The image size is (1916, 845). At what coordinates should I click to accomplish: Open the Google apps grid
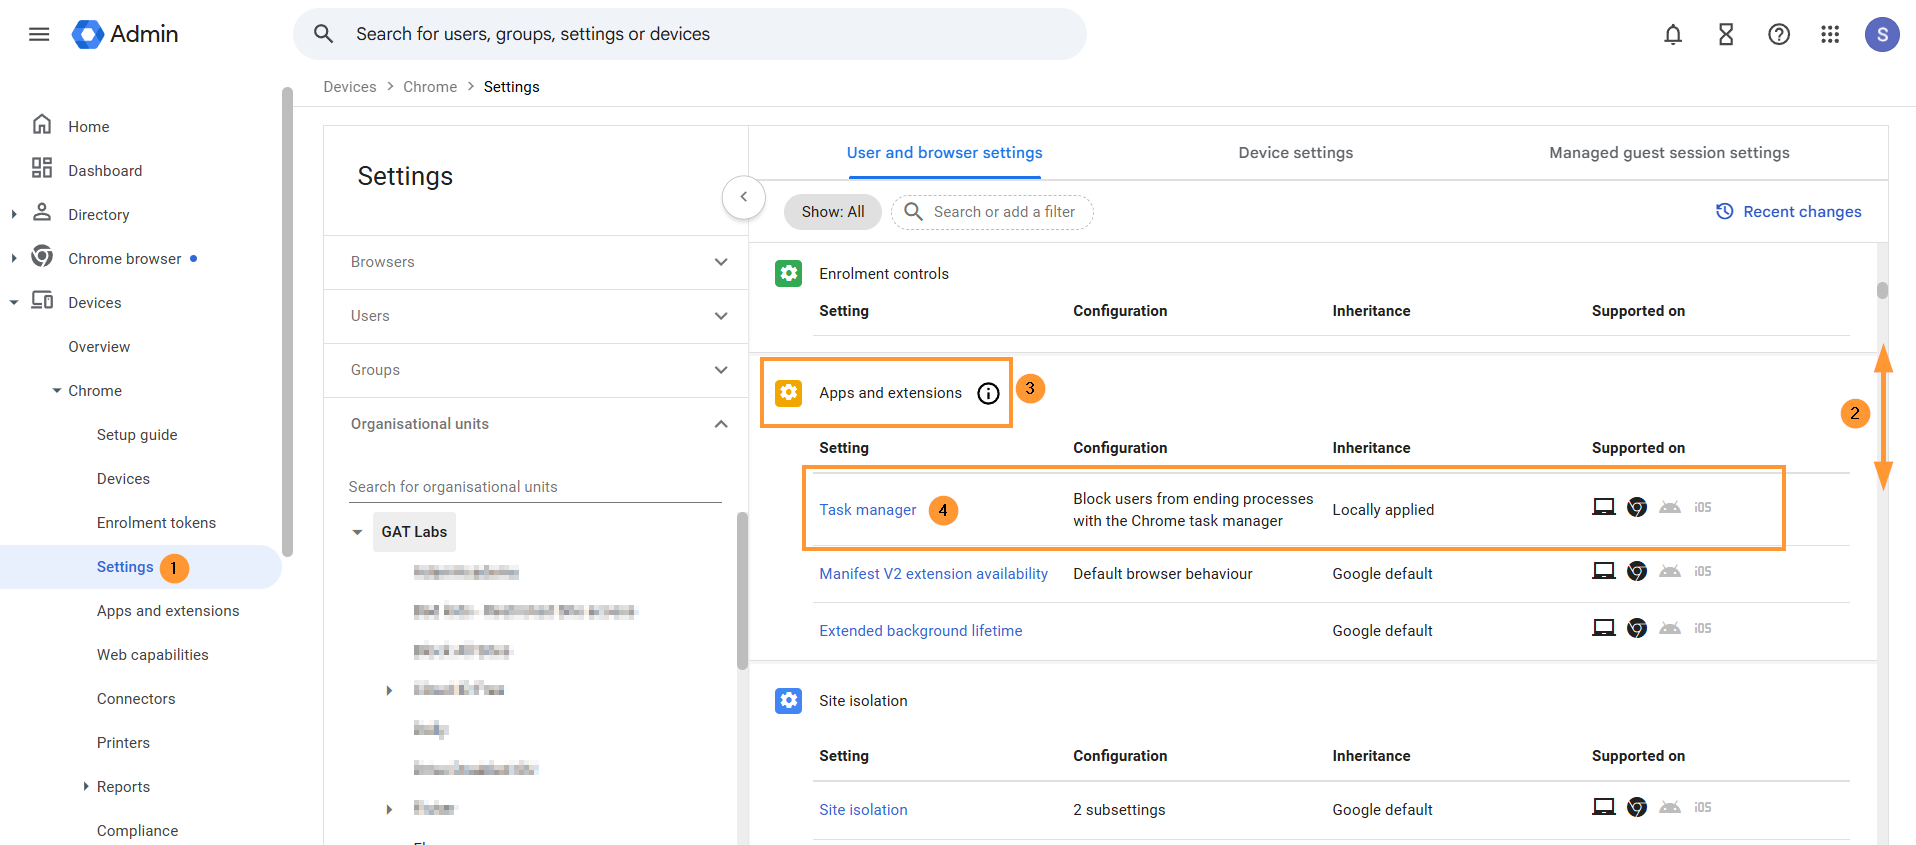[1830, 34]
